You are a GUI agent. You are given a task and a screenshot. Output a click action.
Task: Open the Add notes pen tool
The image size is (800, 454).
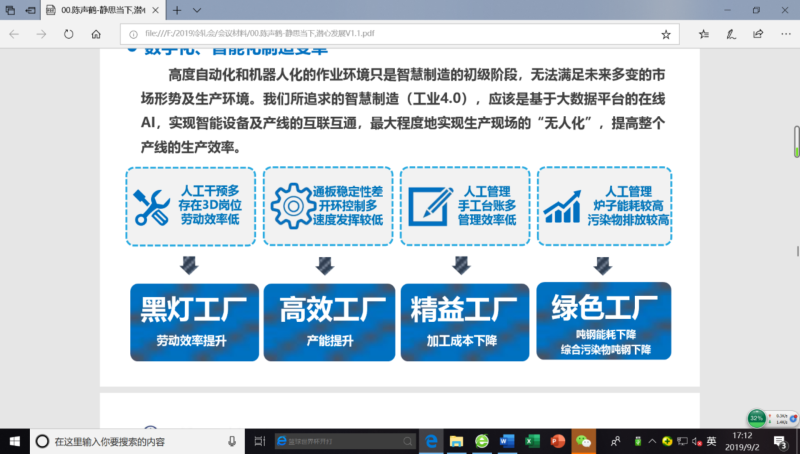[x=731, y=33]
